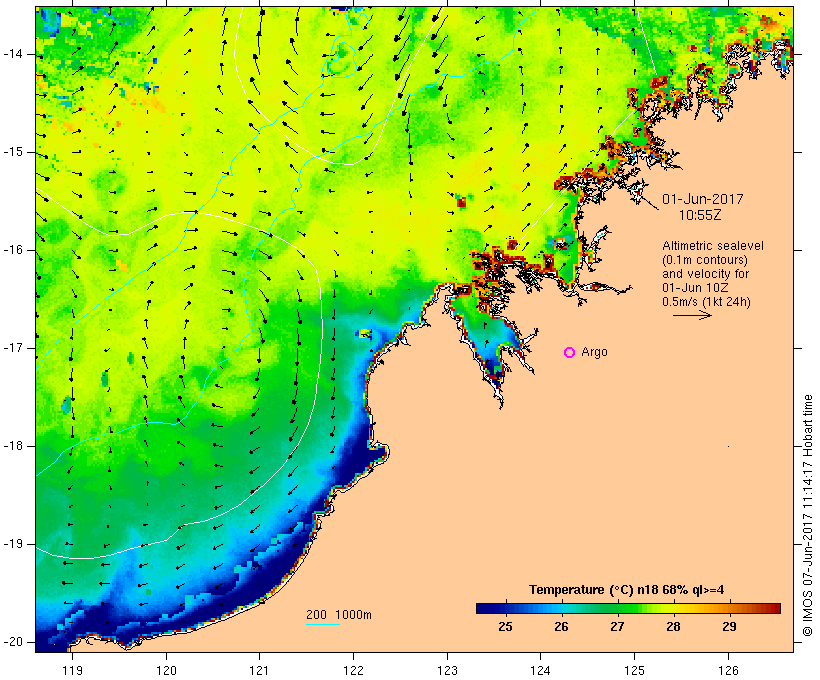Click the magenta Argo float circle marker
The image size is (820, 680).
click(570, 353)
